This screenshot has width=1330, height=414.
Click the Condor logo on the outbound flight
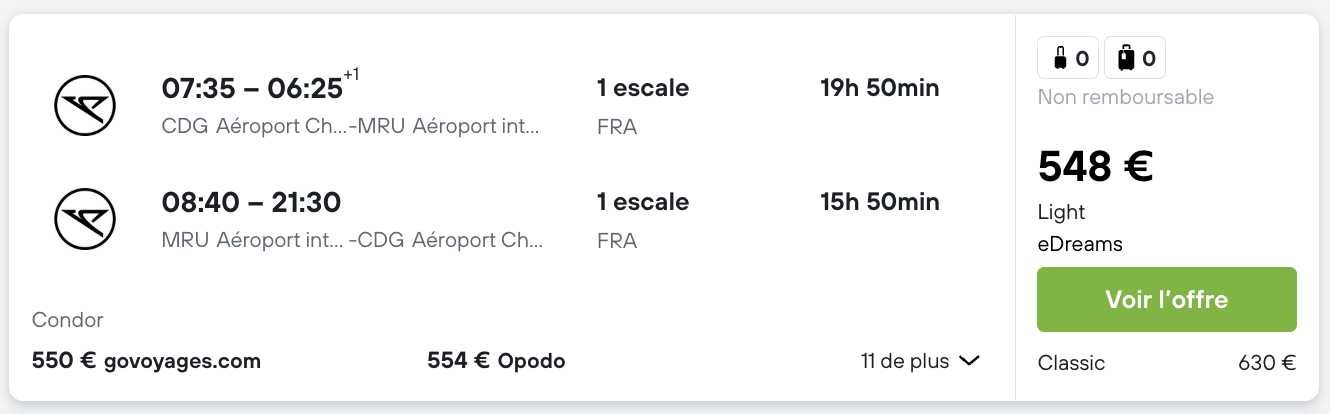[85, 105]
